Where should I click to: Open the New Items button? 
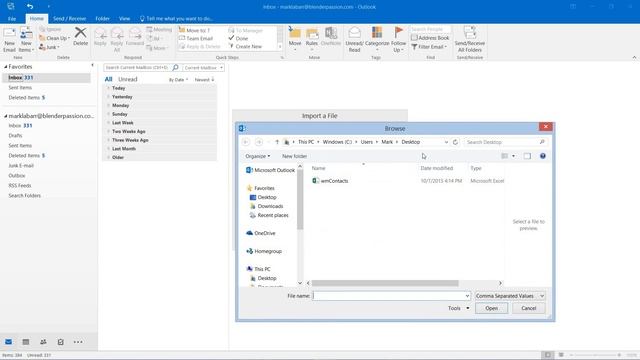(26, 40)
